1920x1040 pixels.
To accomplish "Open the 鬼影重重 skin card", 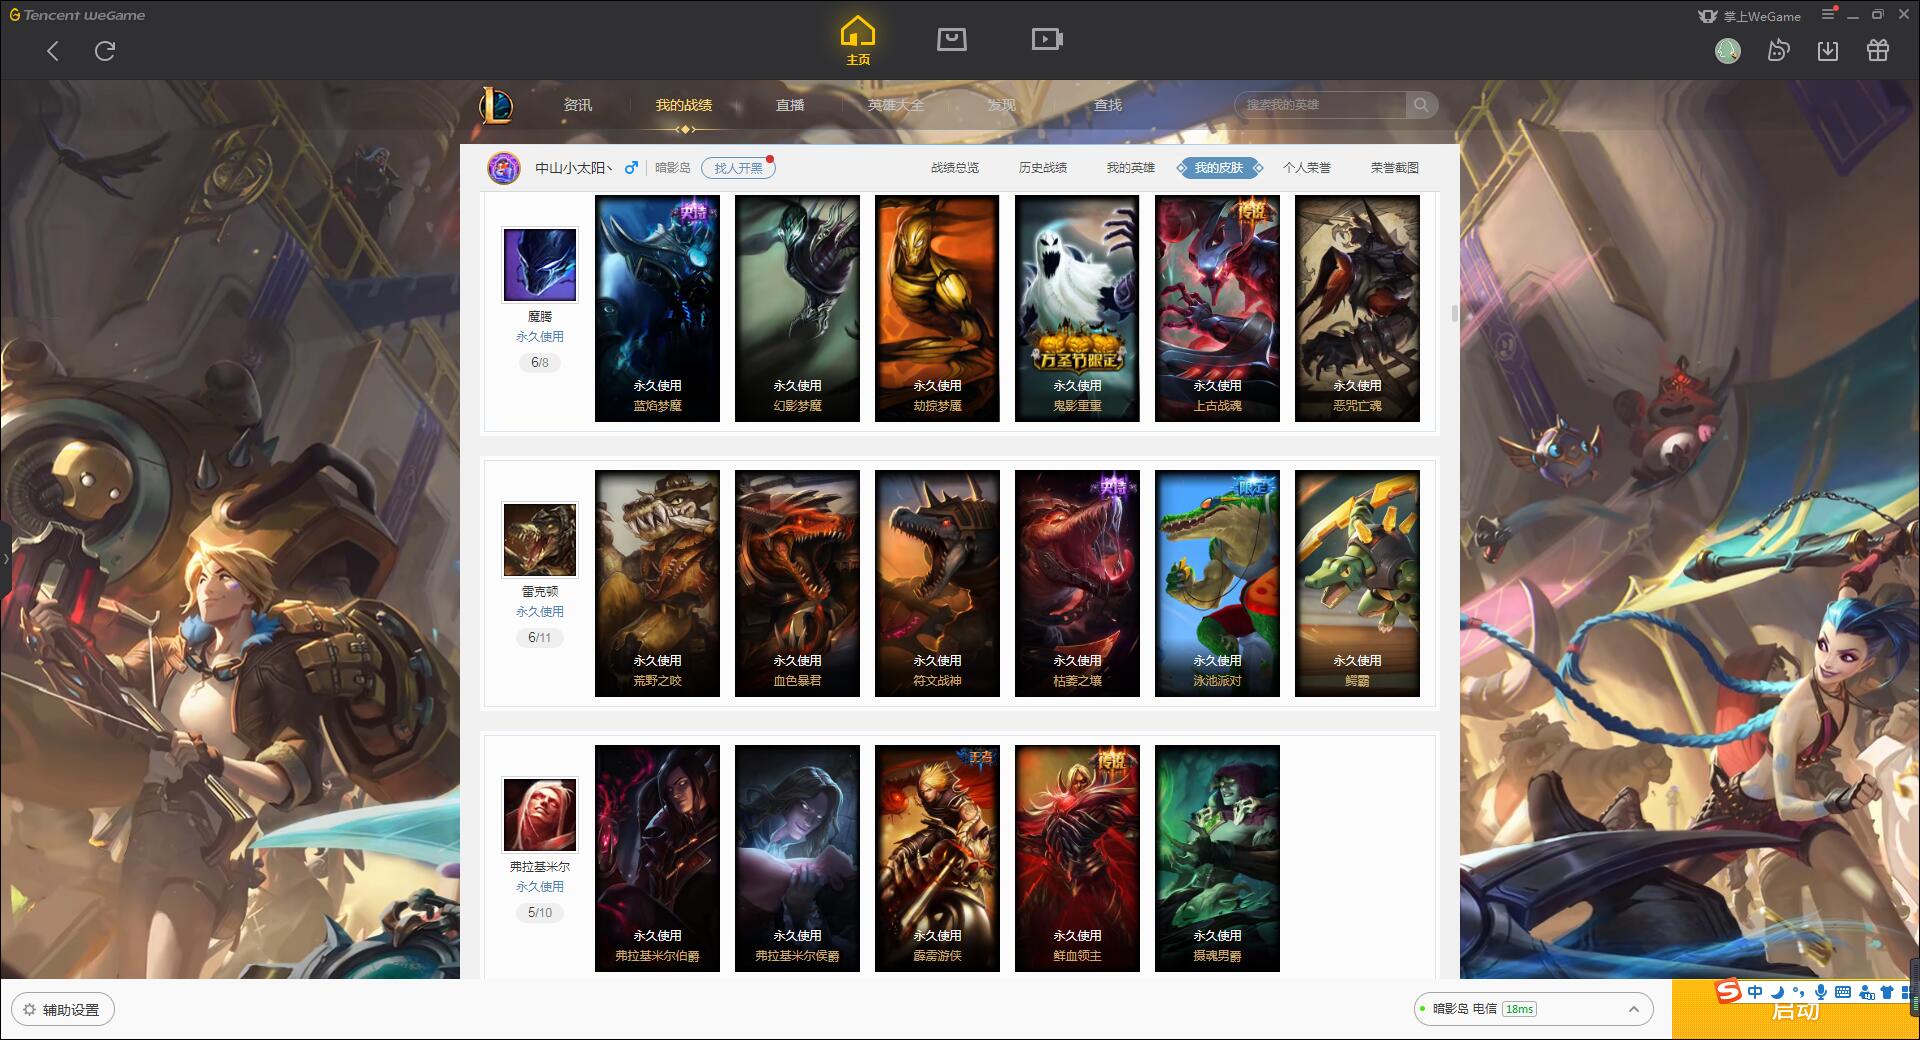I will pos(1077,308).
